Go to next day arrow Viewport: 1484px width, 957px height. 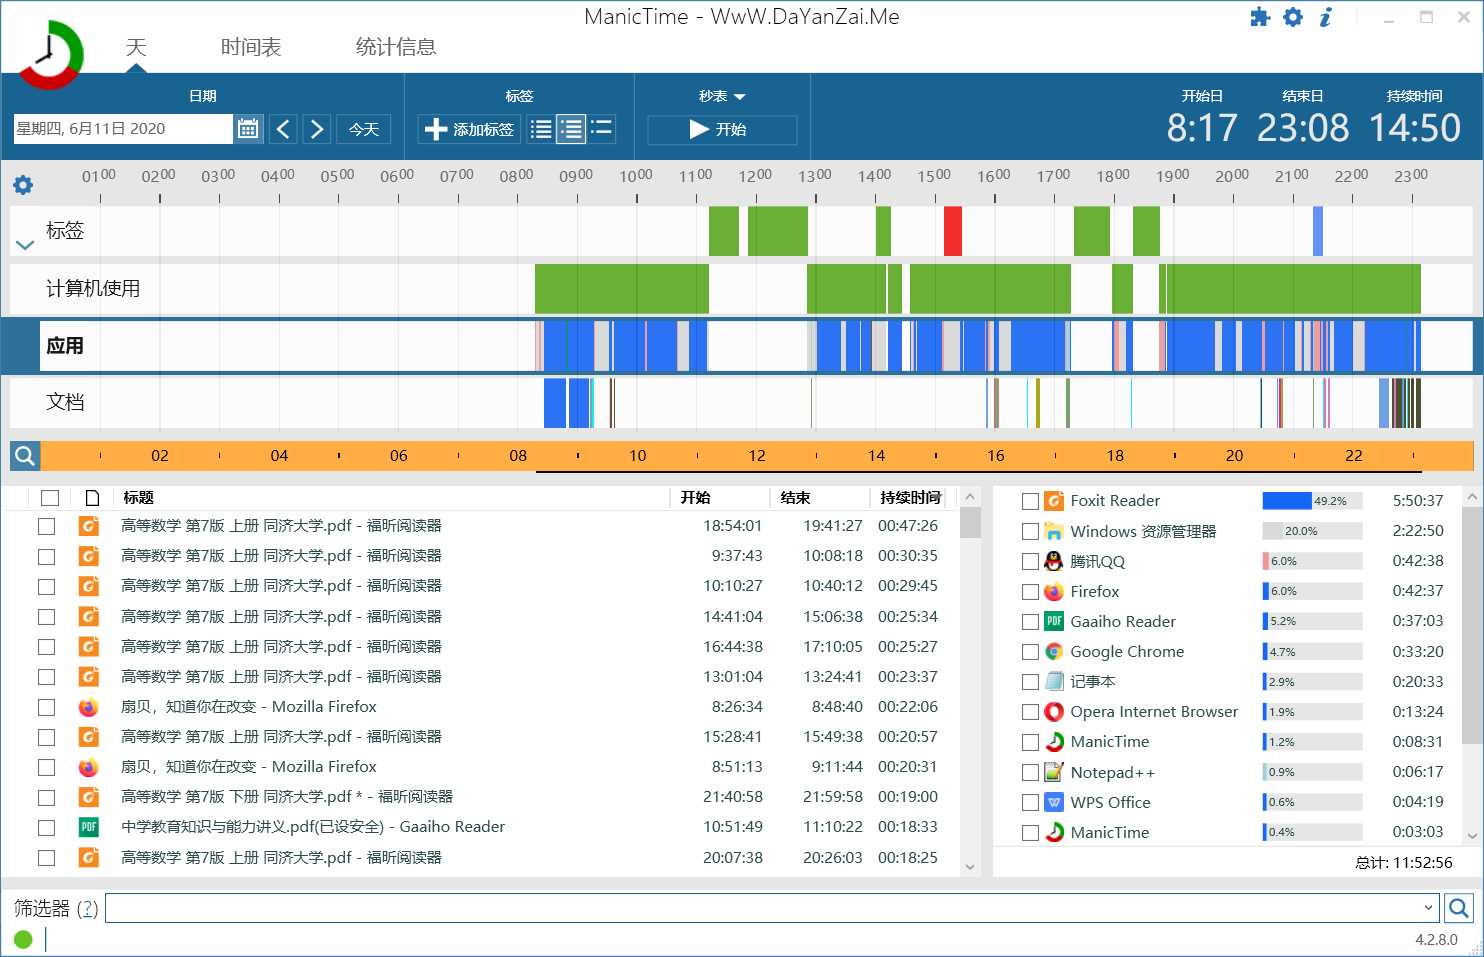[x=317, y=129]
